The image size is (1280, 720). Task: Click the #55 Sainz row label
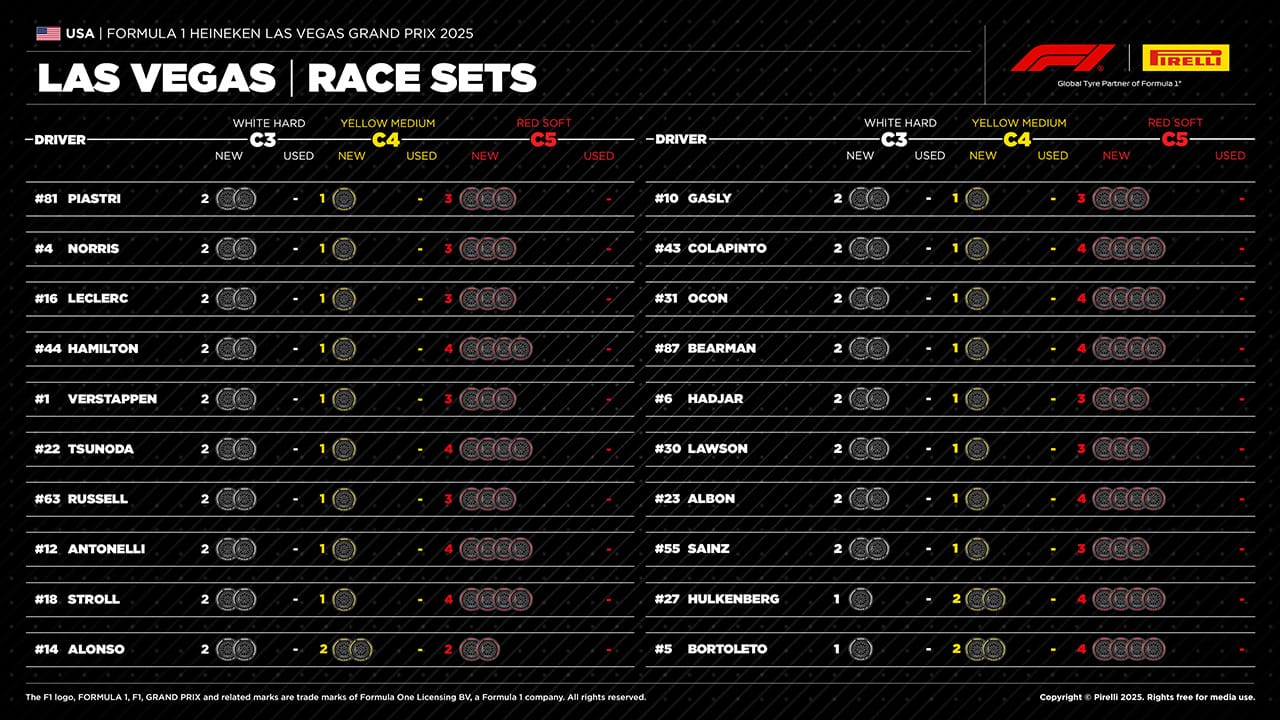coord(692,549)
